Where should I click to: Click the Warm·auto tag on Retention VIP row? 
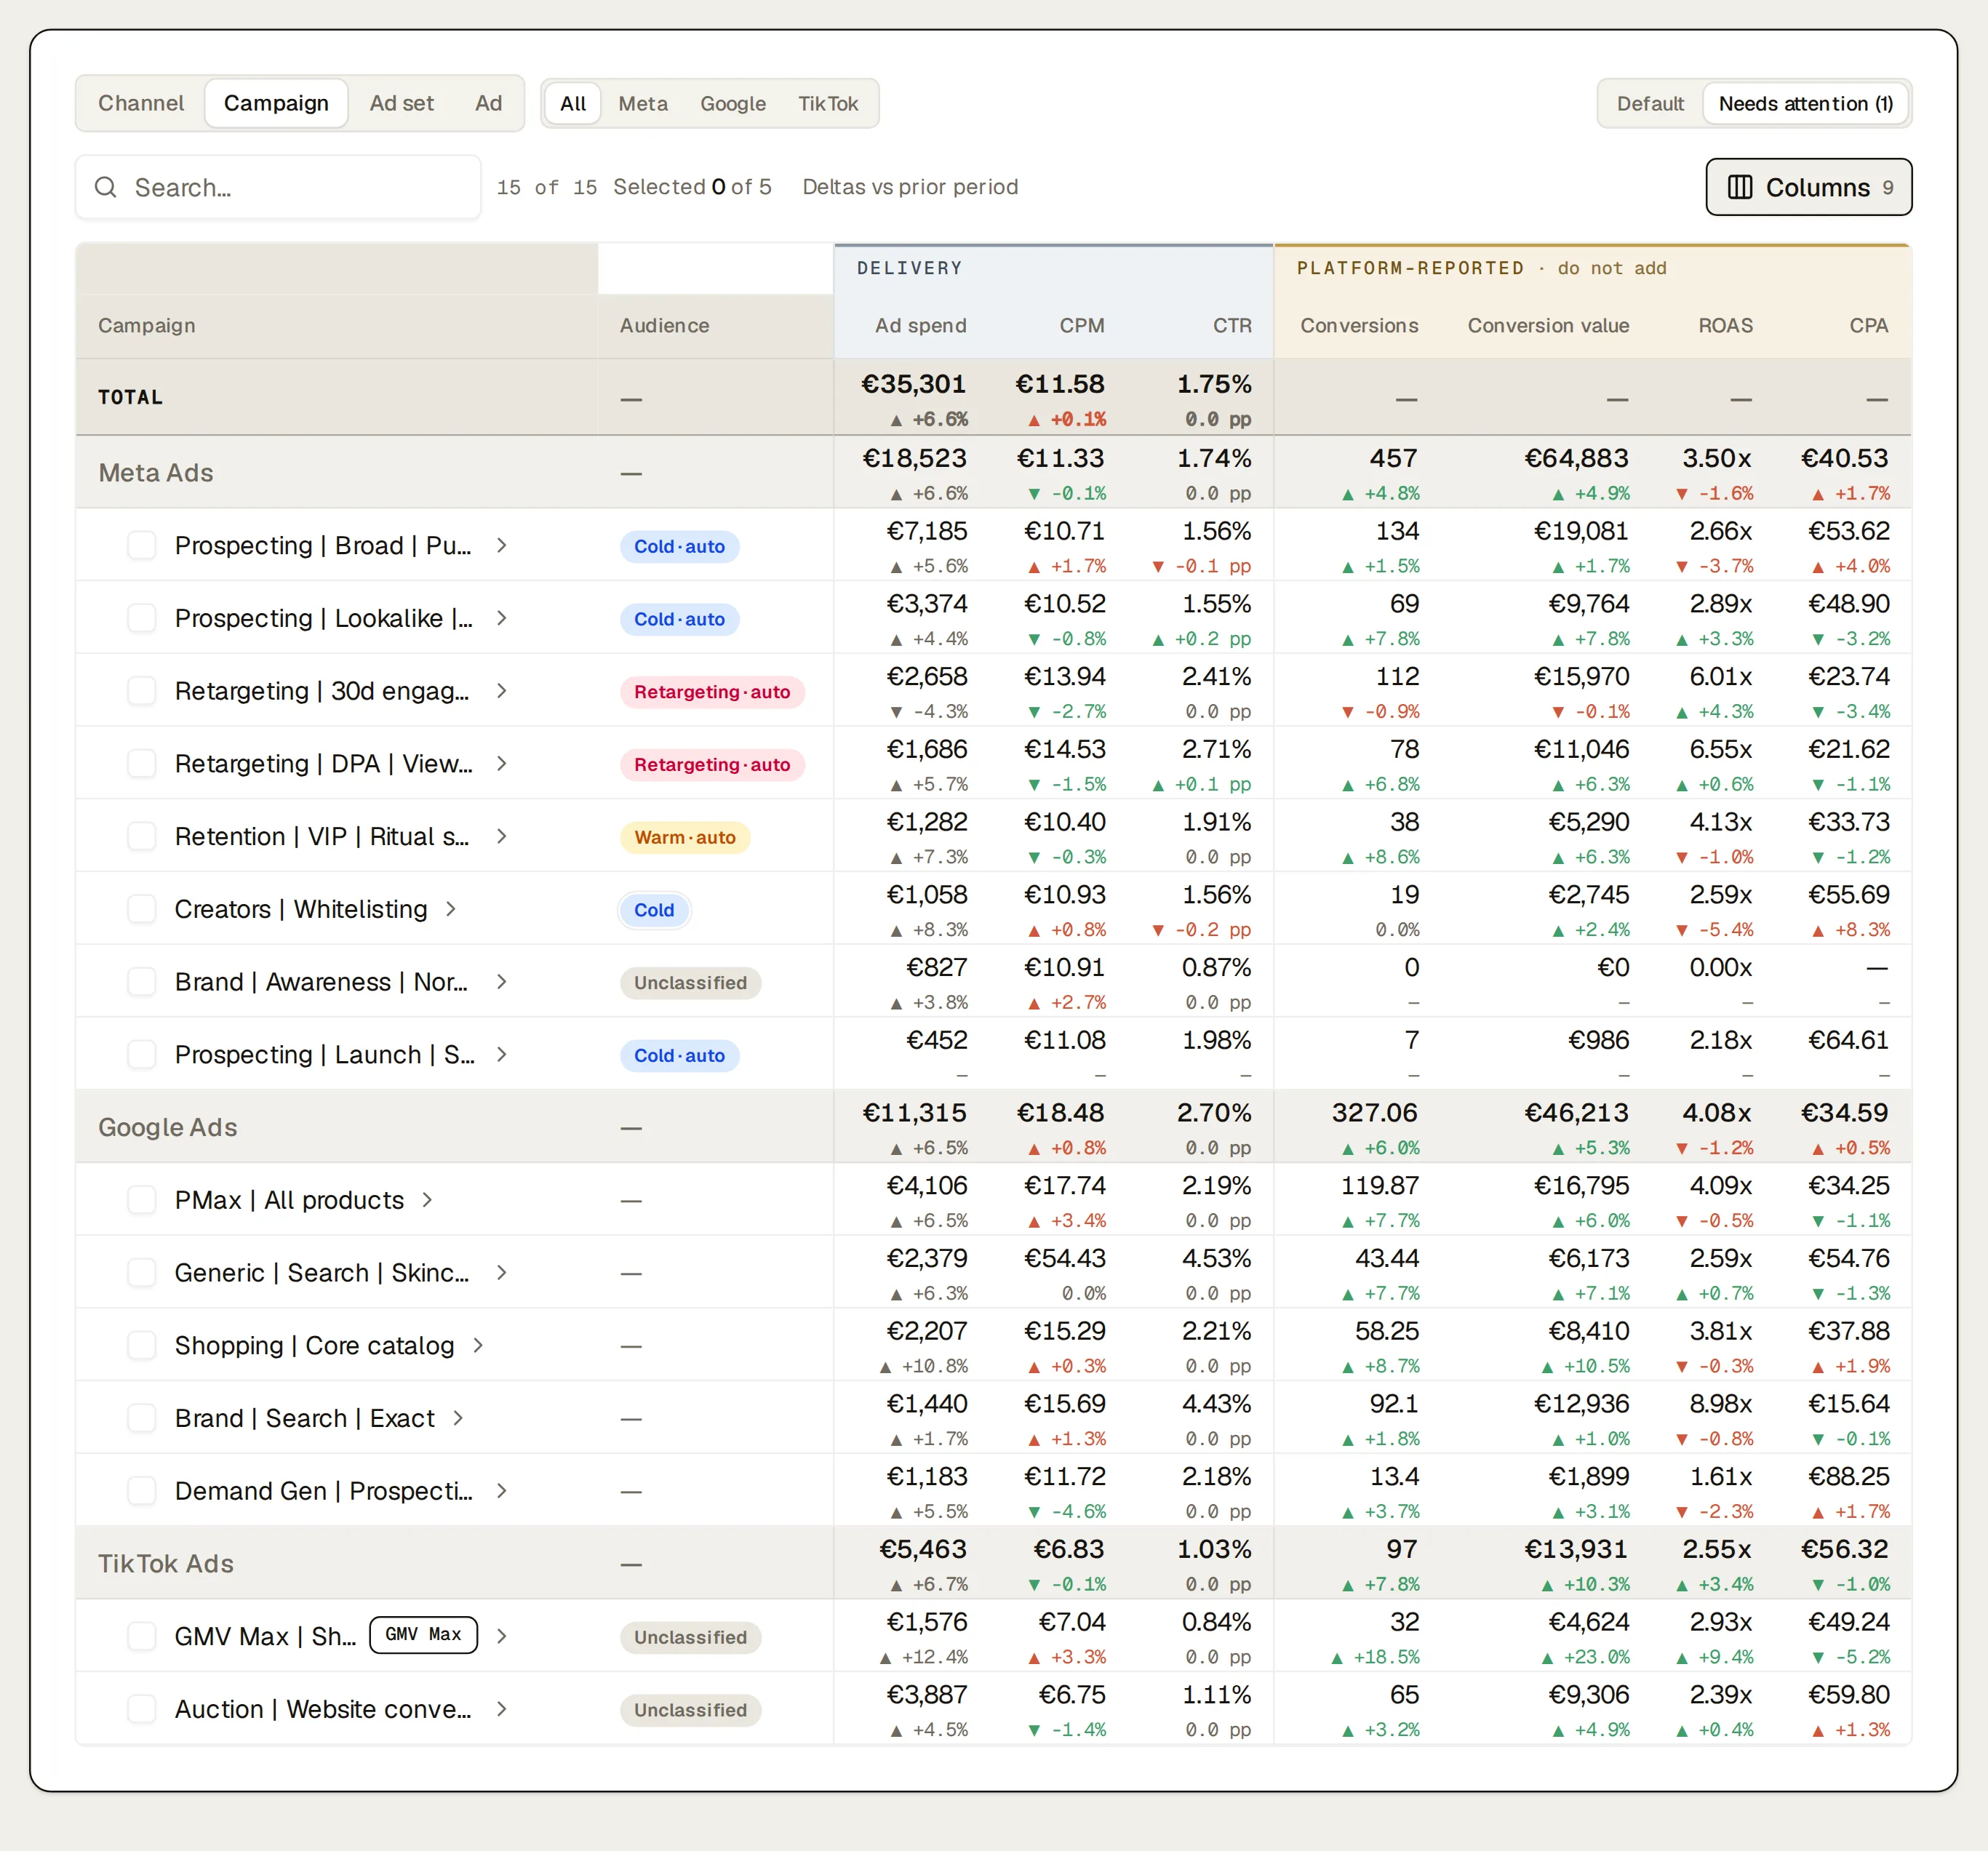tap(685, 837)
